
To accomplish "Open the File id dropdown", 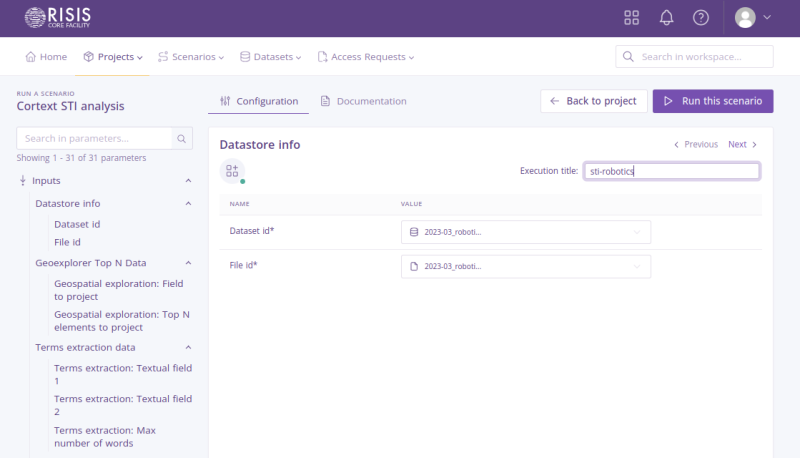I will point(525,267).
